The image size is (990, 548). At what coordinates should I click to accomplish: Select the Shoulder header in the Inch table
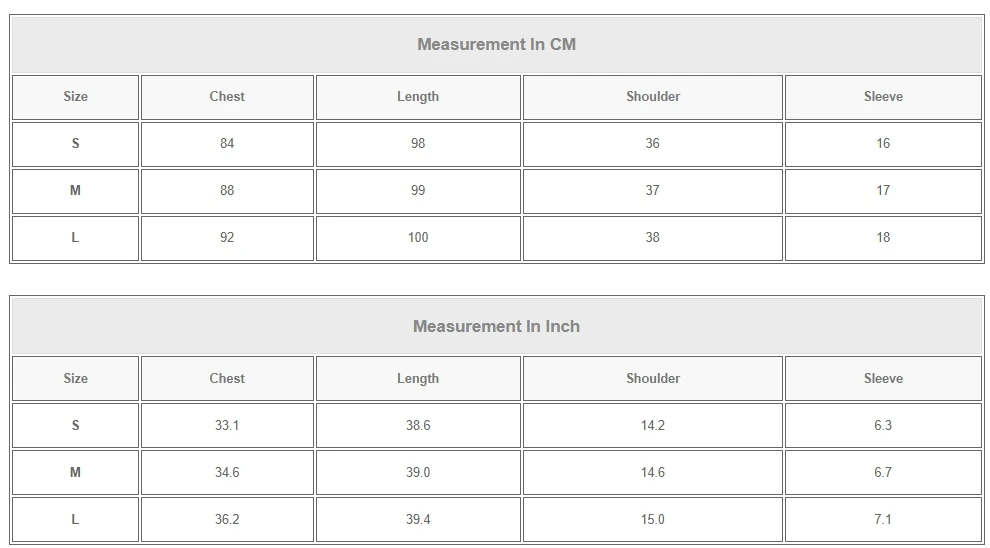pos(653,379)
